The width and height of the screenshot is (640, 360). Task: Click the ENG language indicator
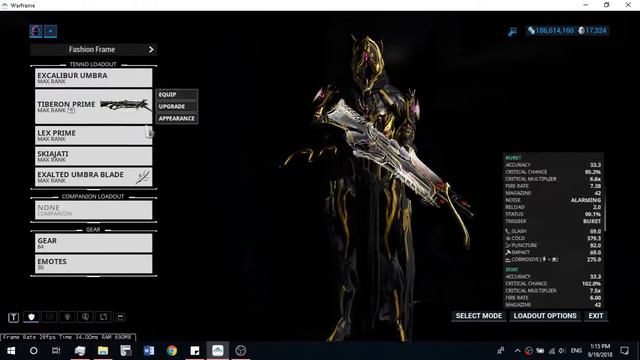tap(576, 351)
